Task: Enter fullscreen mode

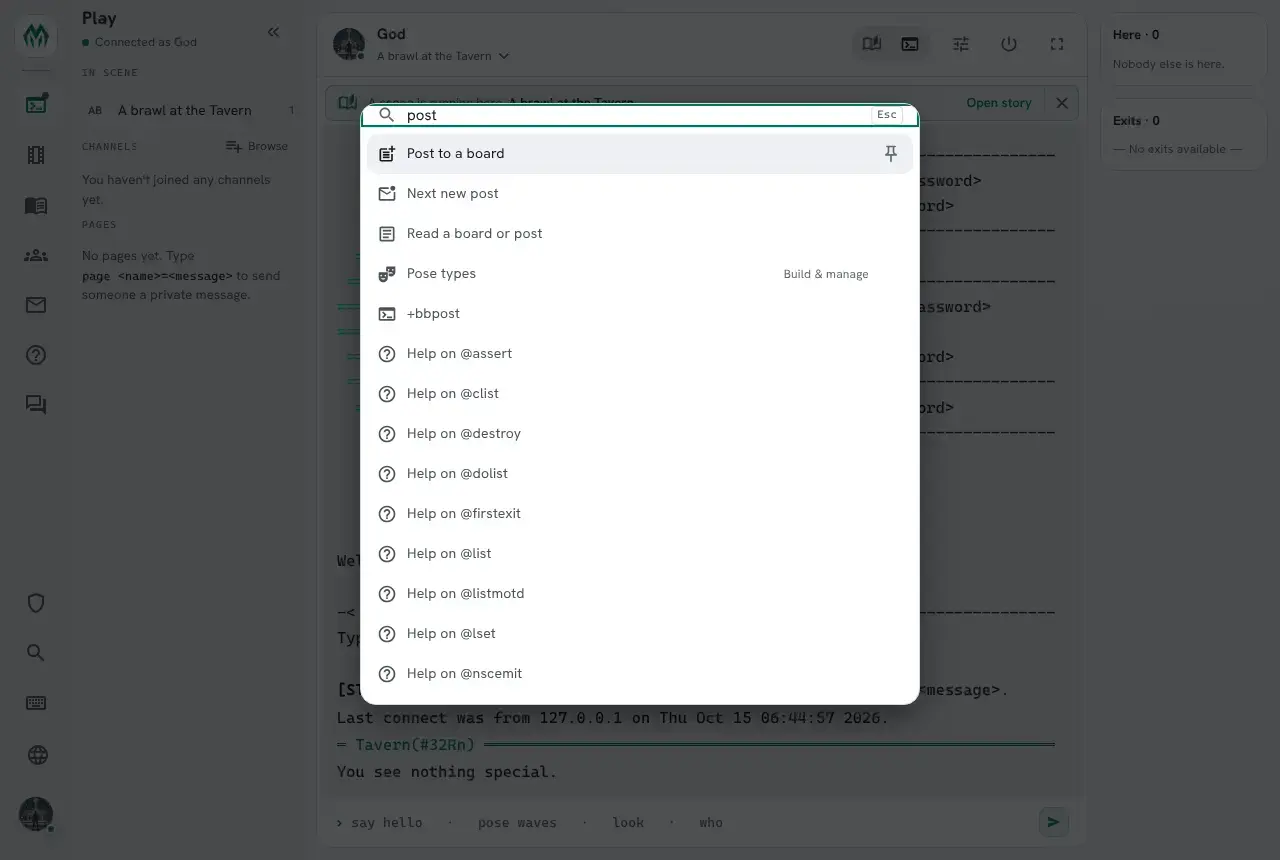Action: point(1057,44)
